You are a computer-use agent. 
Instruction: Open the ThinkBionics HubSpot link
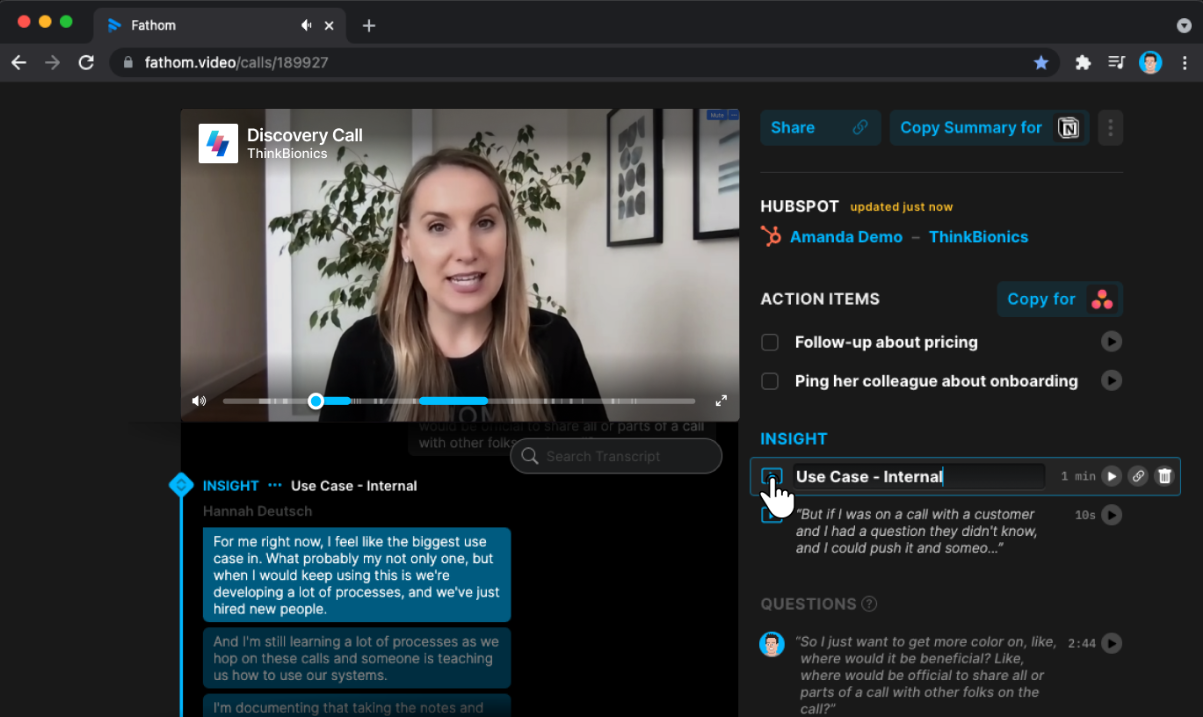[x=978, y=236]
